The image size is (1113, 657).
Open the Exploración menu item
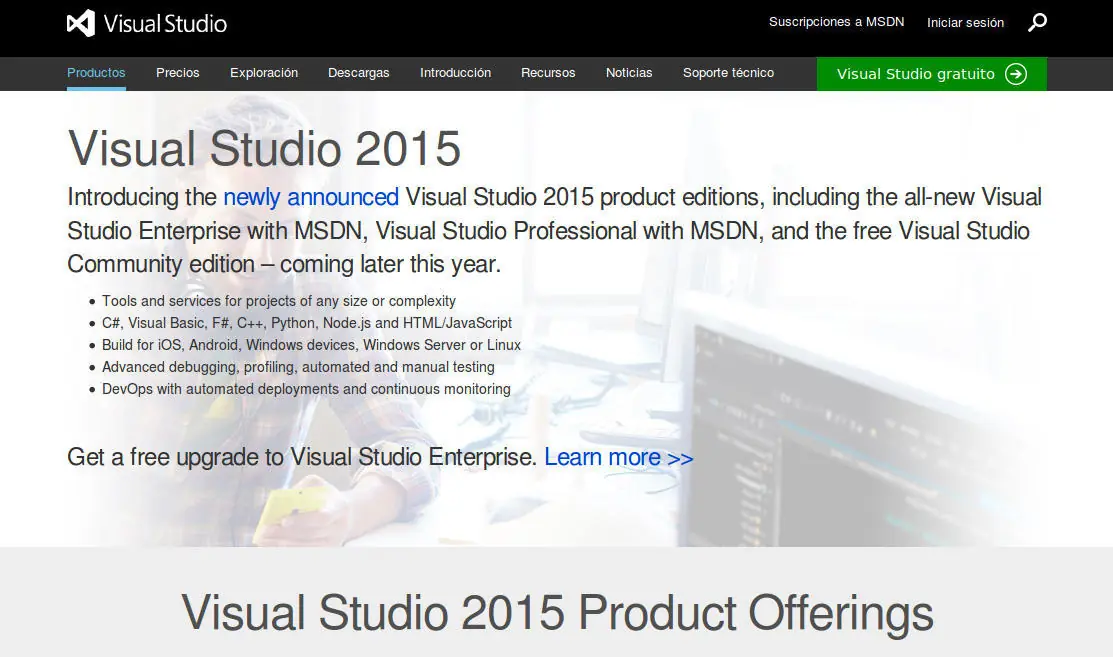click(x=264, y=72)
